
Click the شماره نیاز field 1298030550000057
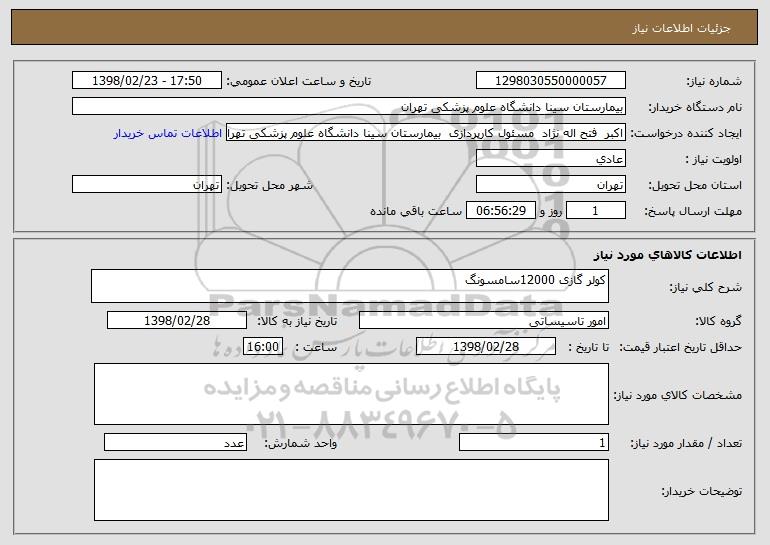(x=550, y=81)
